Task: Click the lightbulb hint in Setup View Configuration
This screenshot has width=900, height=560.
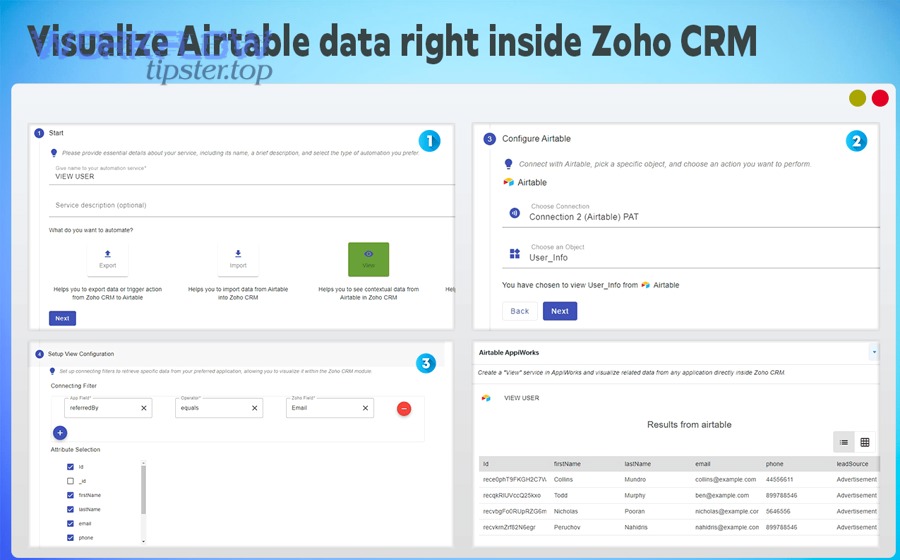Action: click(52, 371)
